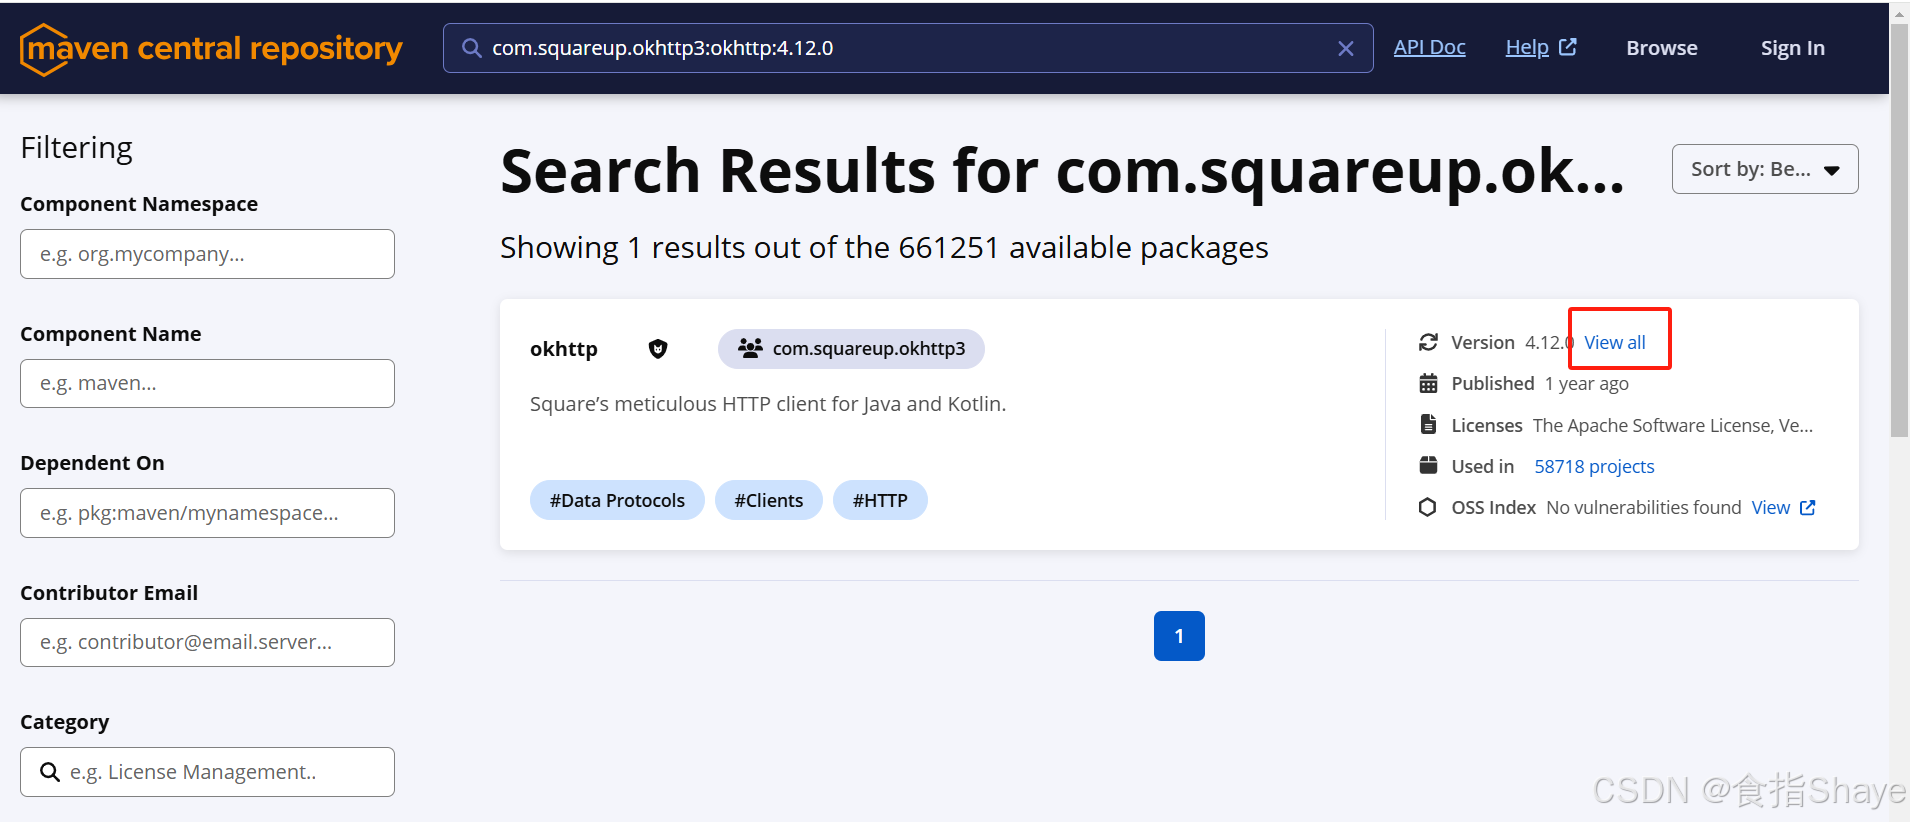Click the Maven Central Repository logo

point(211,49)
